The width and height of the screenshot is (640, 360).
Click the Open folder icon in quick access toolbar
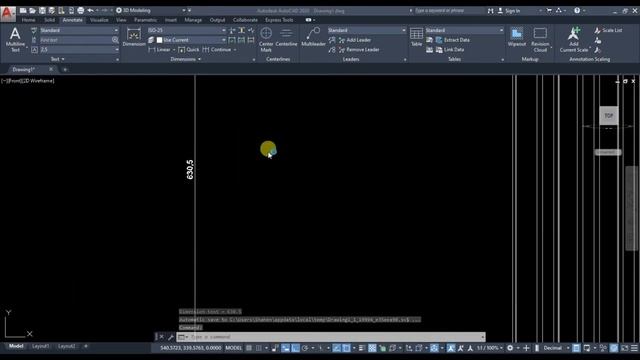click(32, 10)
